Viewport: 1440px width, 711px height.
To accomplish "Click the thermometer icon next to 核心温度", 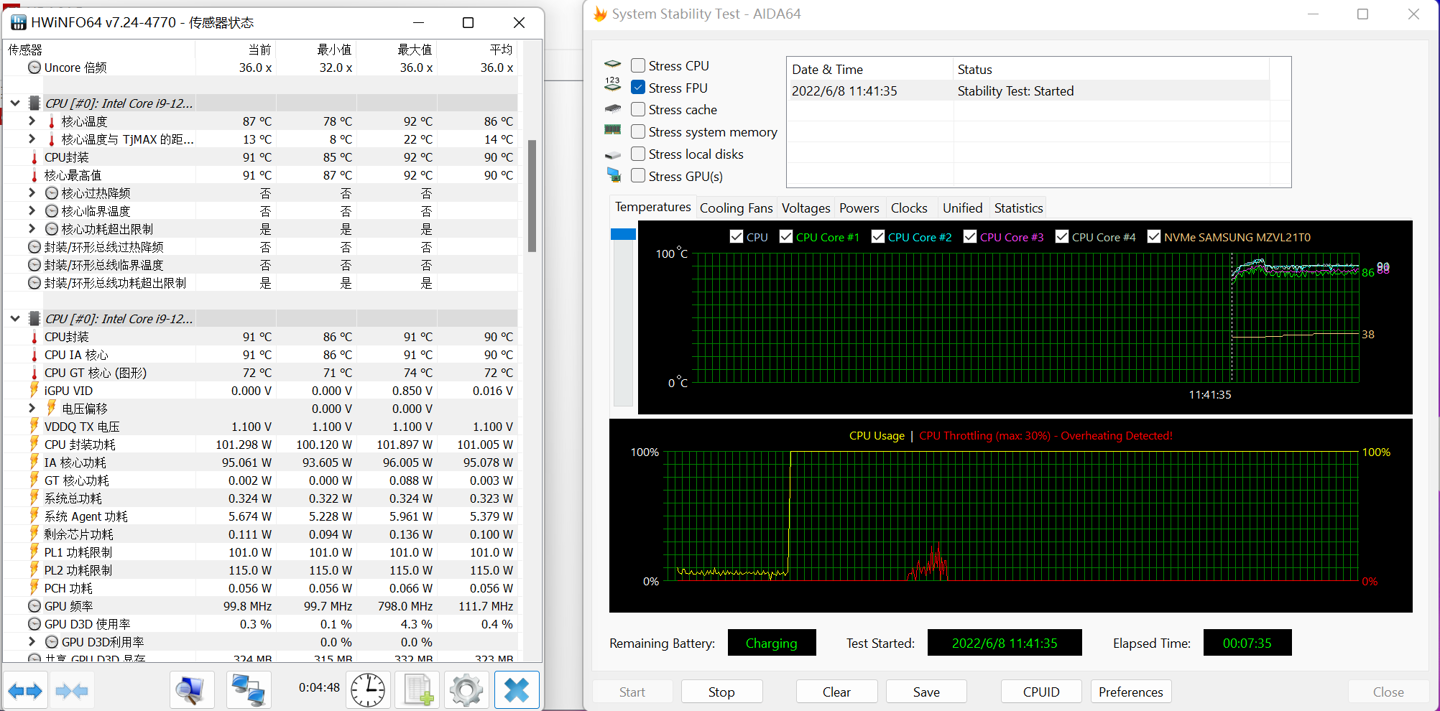I will click(x=52, y=121).
